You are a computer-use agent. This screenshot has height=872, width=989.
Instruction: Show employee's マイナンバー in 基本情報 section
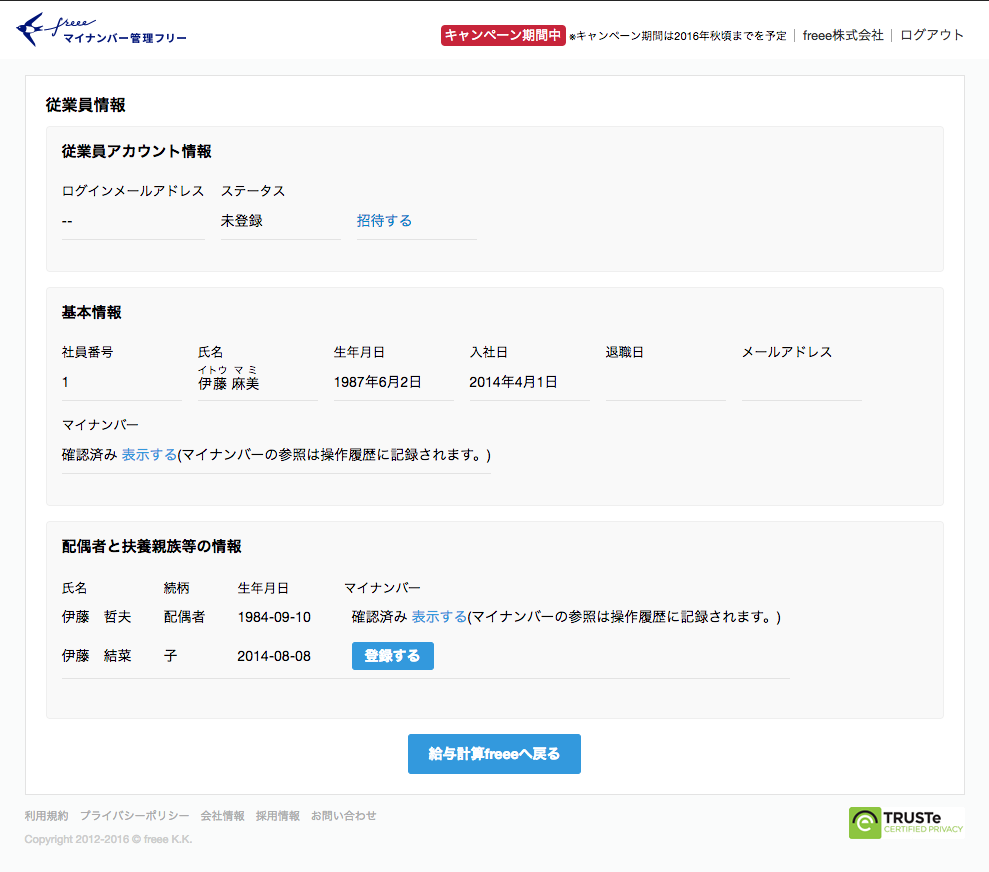pos(149,455)
